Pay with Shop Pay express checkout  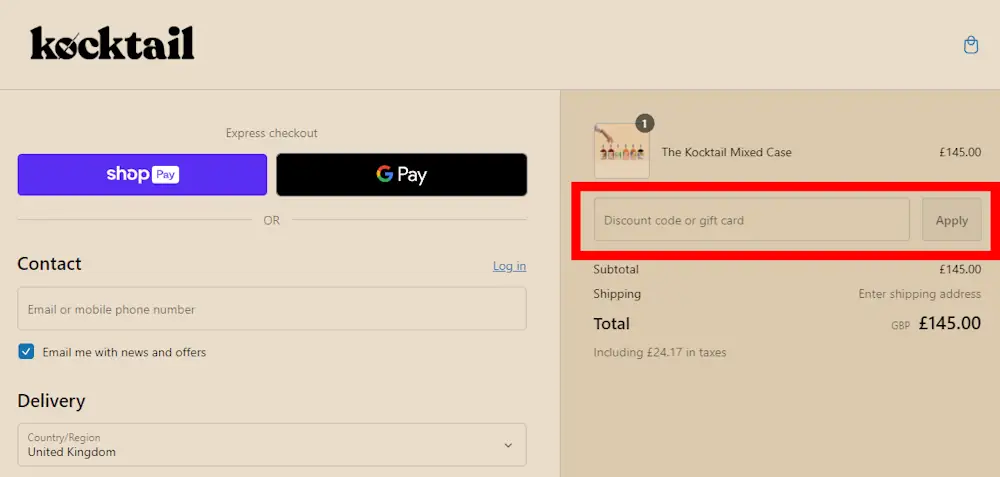(x=142, y=175)
